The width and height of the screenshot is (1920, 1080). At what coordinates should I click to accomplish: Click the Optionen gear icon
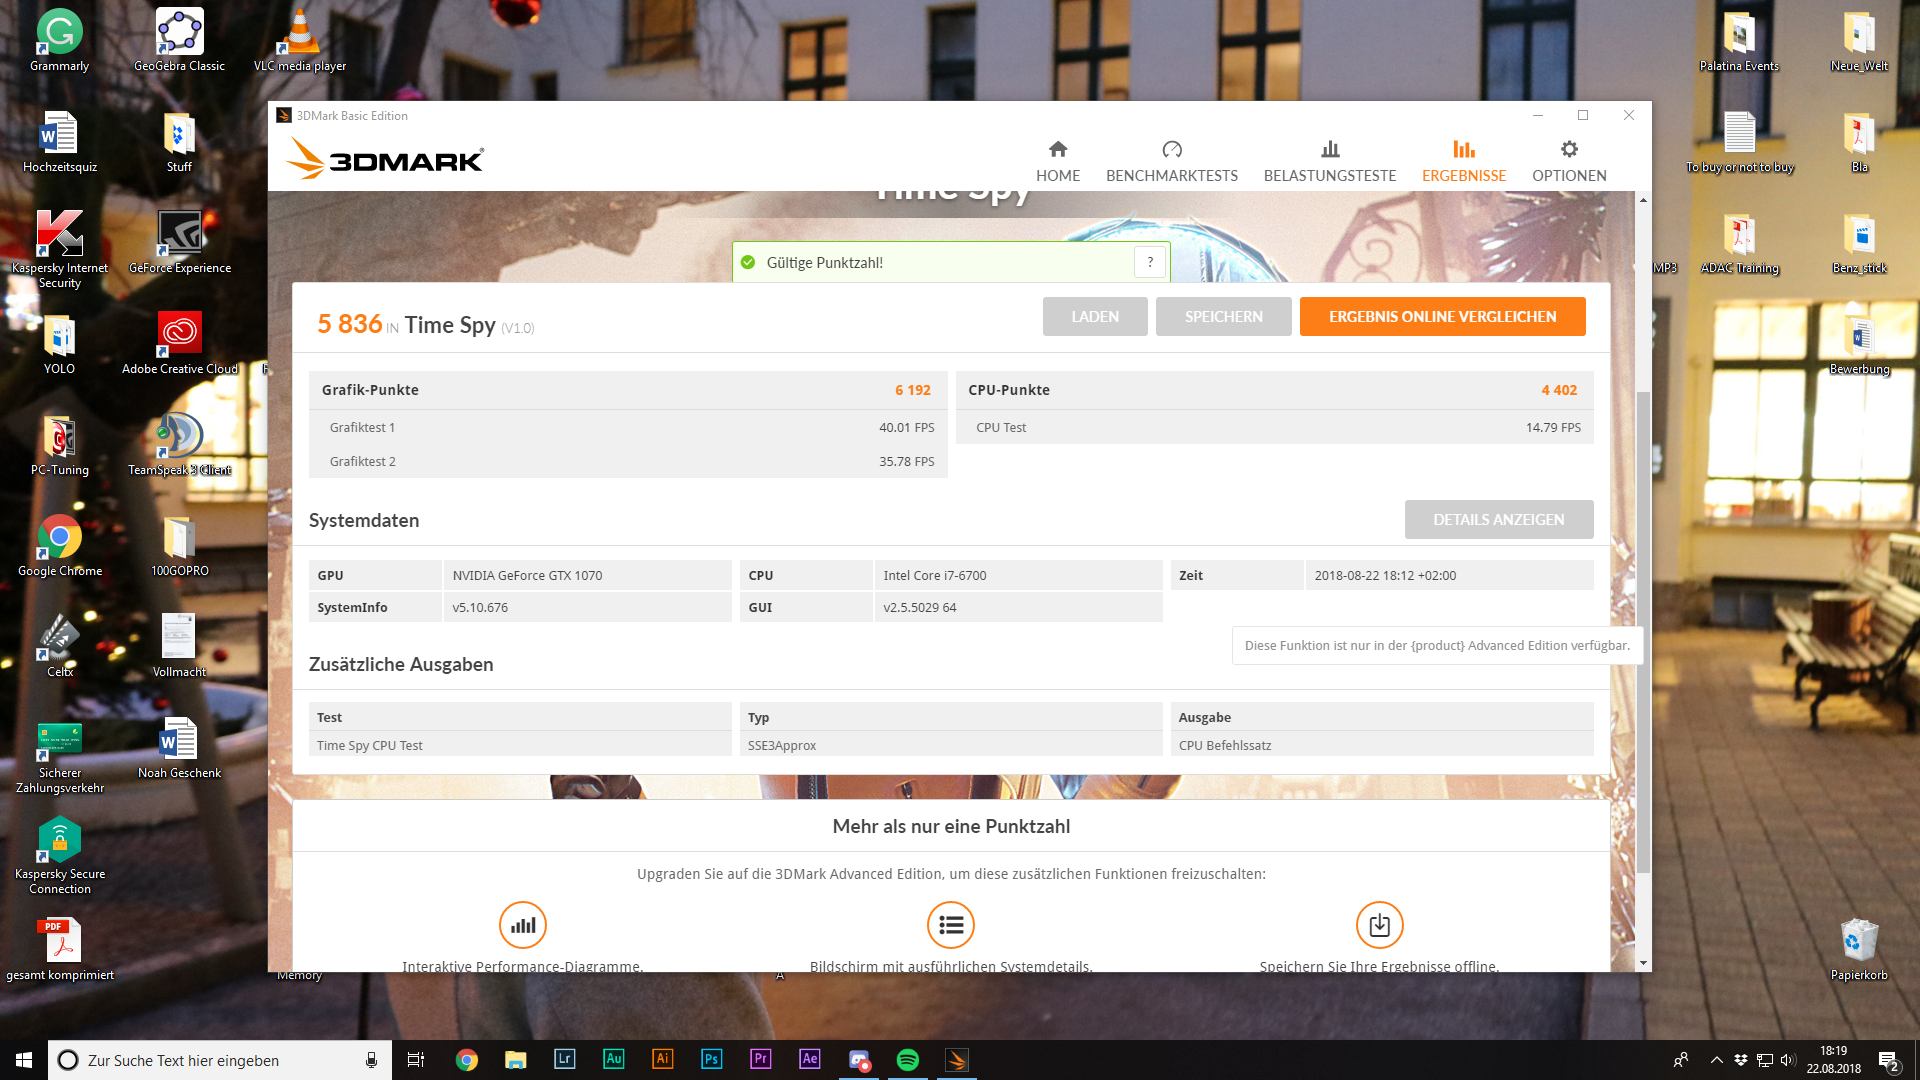pos(1568,149)
